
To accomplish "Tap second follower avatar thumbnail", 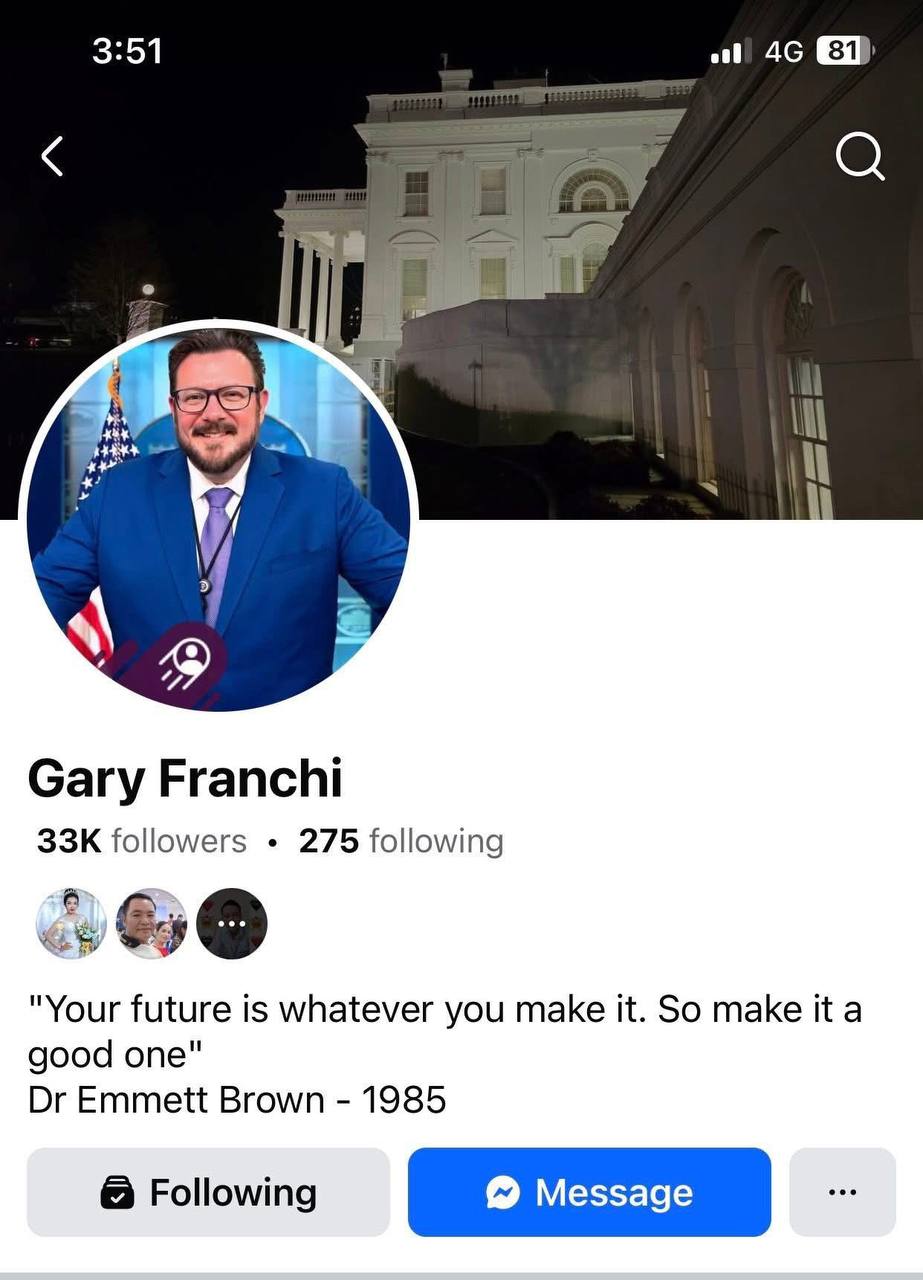I will coord(151,923).
